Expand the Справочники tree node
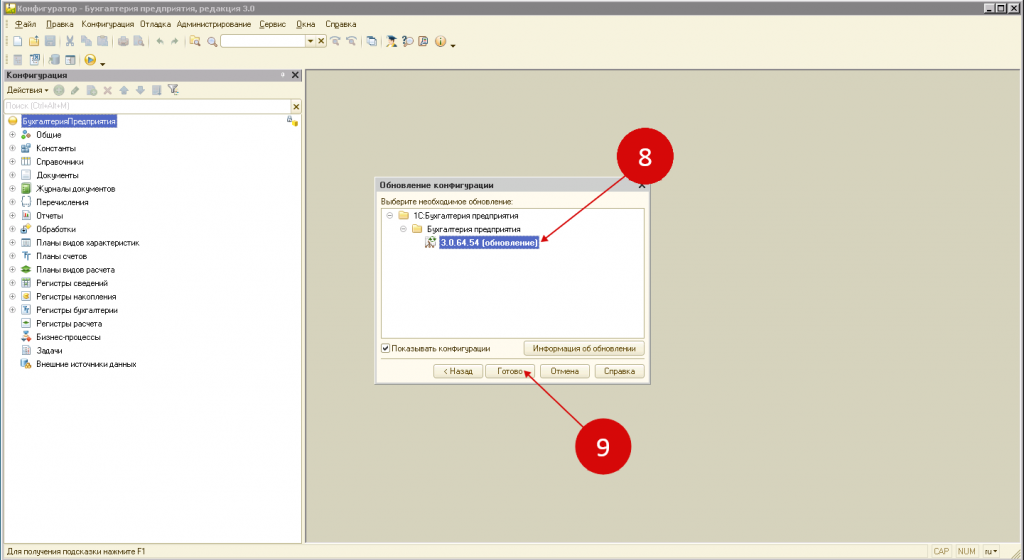 point(12,161)
